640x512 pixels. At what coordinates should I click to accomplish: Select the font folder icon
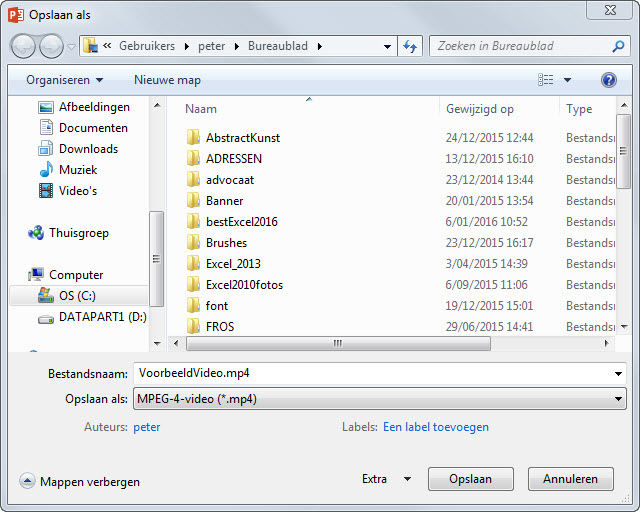coord(193,306)
